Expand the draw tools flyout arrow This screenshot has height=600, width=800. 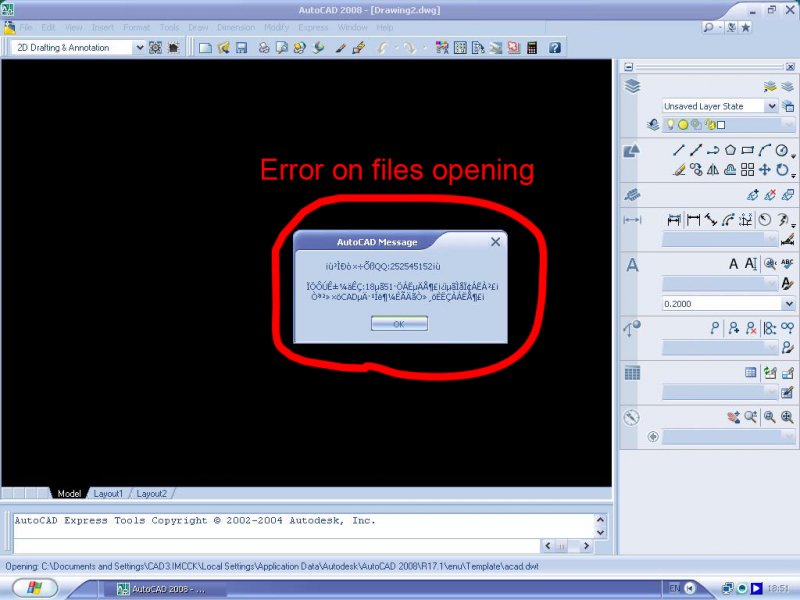793,155
